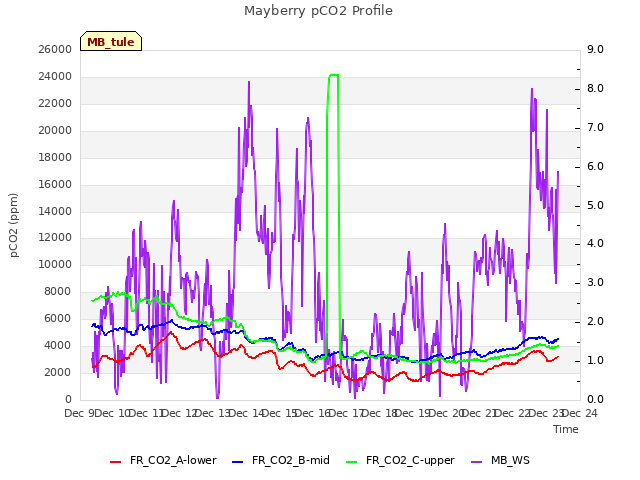Click the 2000 left axis tick label
The width and height of the screenshot is (640, 480).
point(58,372)
